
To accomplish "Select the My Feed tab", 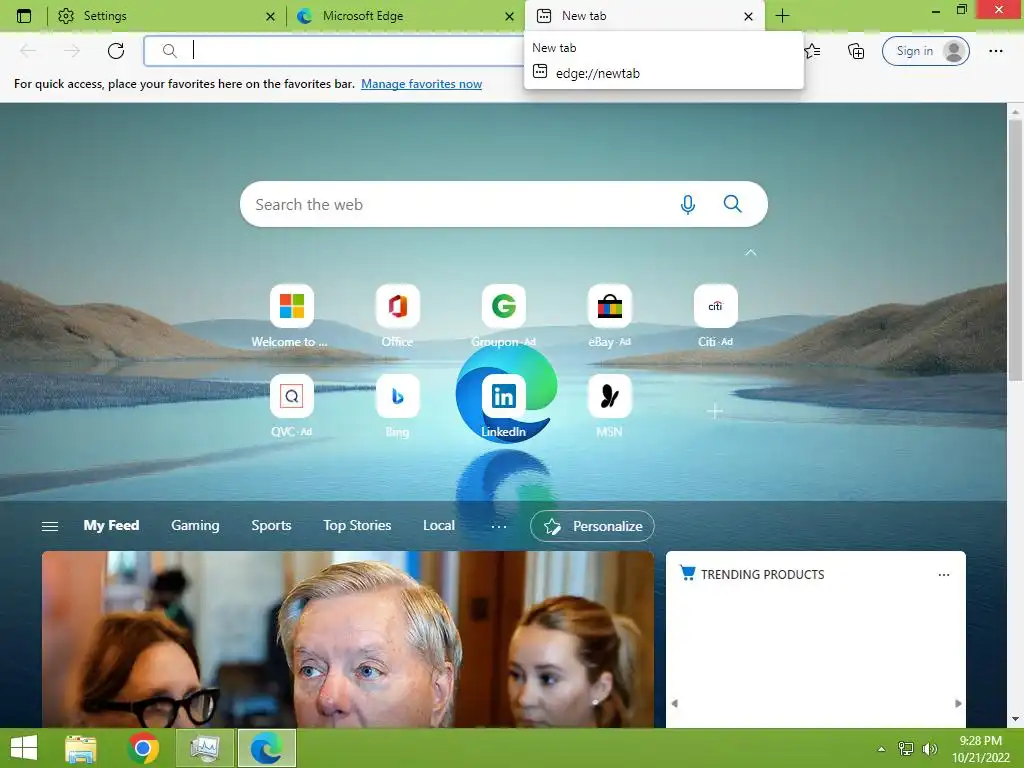I will click(x=111, y=526).
